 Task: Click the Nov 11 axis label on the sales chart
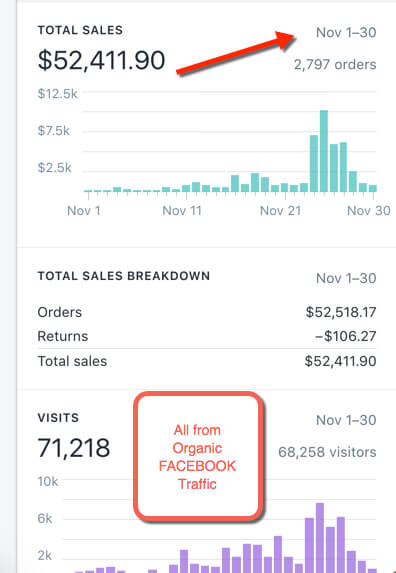182,211
